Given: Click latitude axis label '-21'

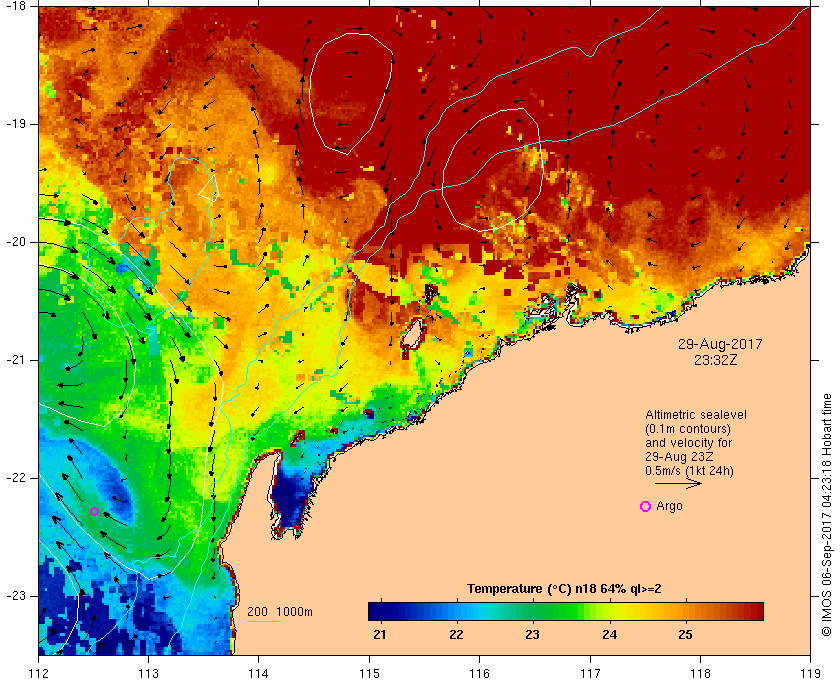Looking at the screenshot, I should [16, 360].
